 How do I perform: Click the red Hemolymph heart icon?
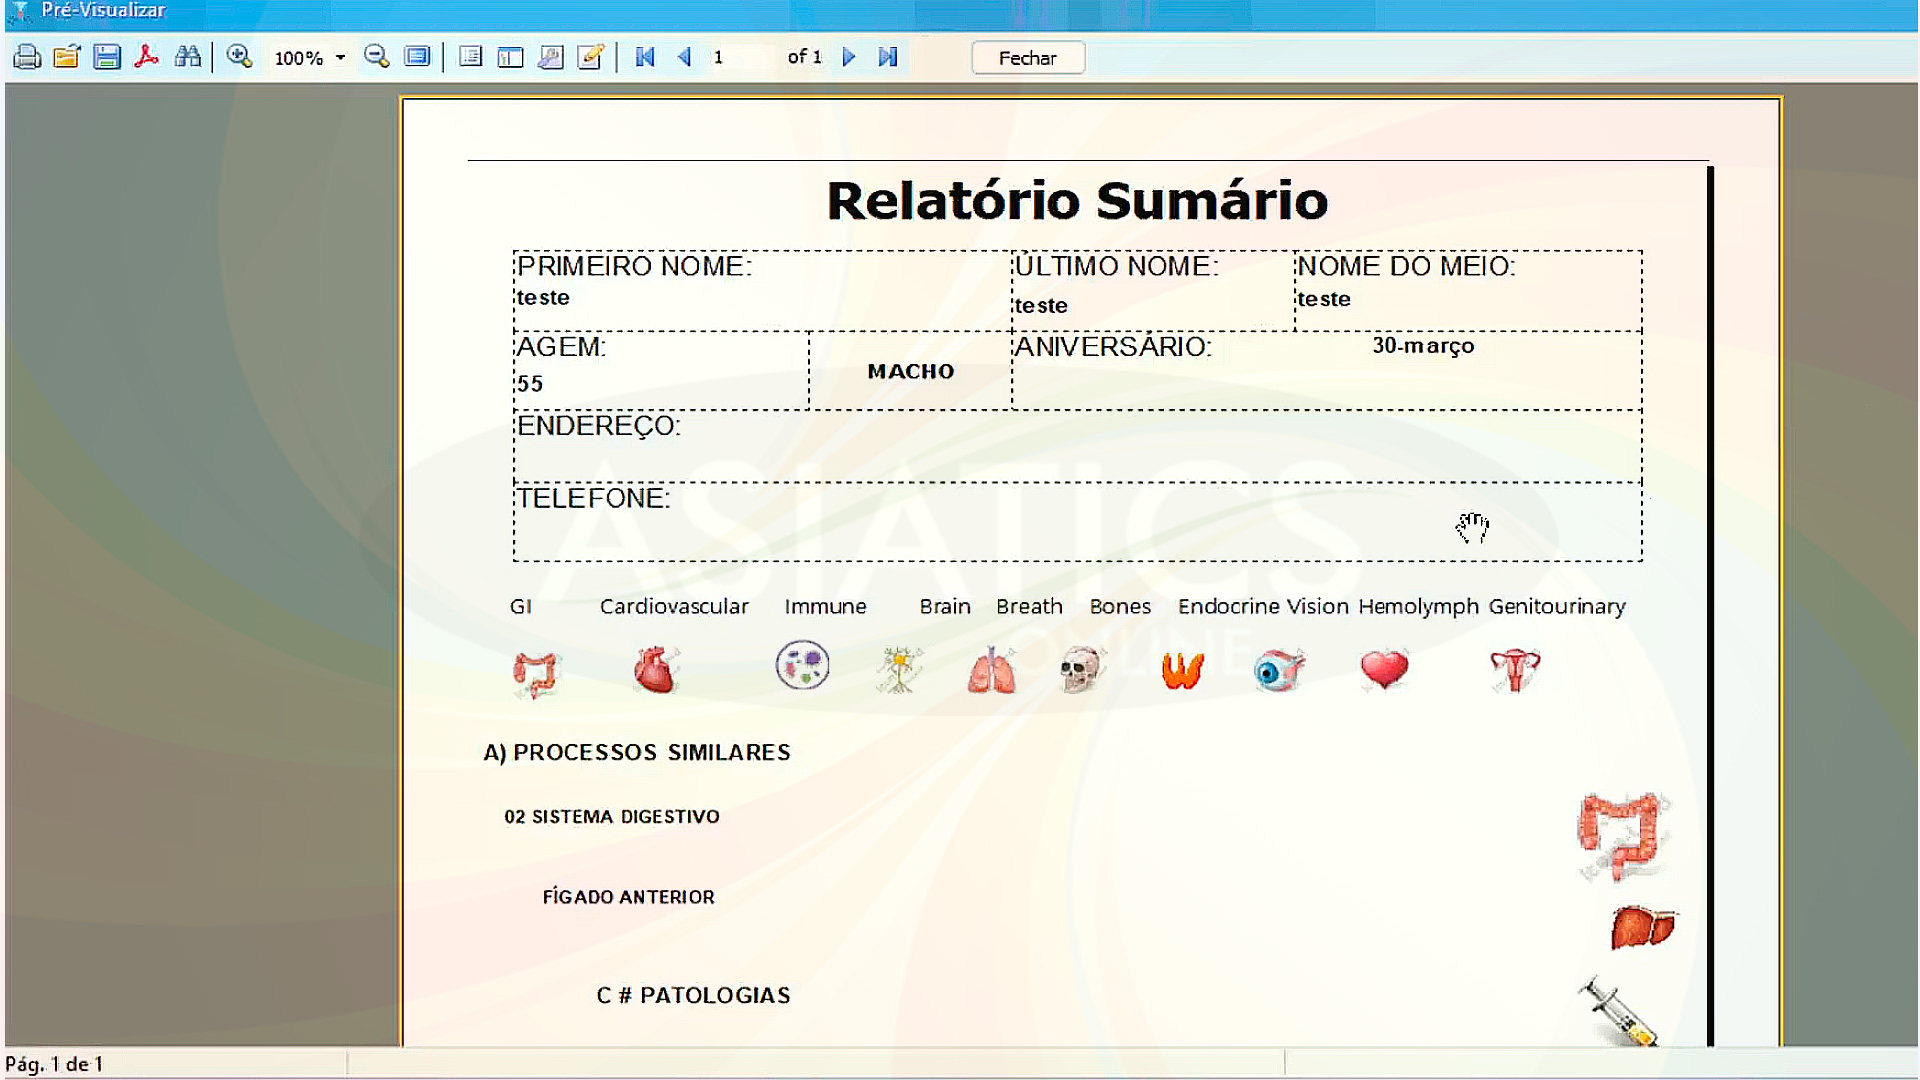[1385, 669]
